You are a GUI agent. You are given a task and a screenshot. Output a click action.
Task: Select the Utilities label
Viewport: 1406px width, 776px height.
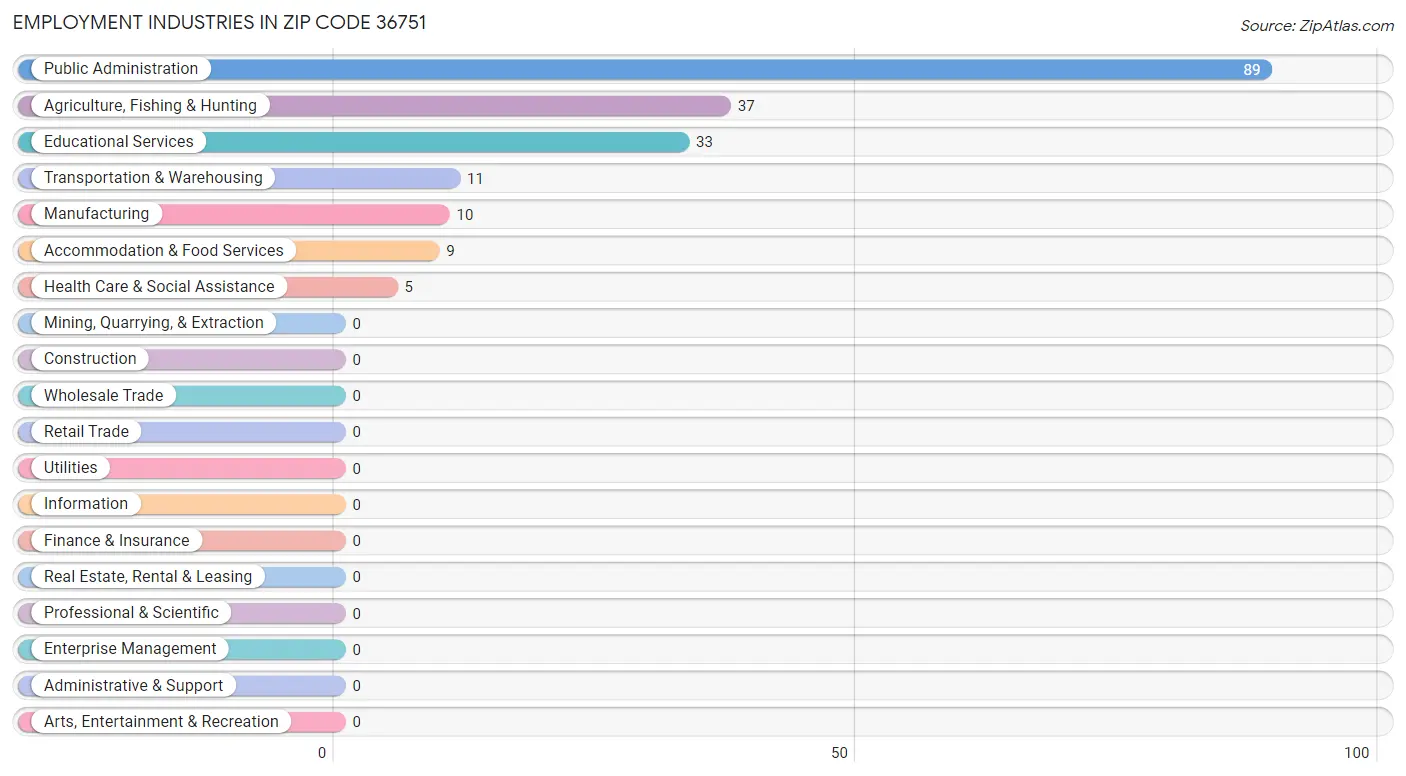coord(71,468)
